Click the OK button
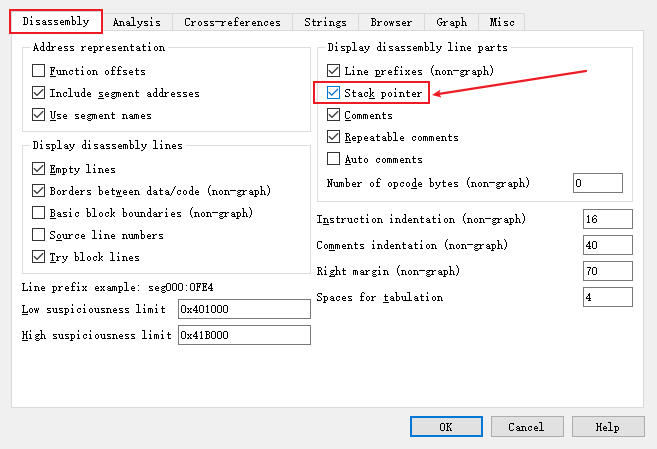This screenshot has width=657, height=449. click(445, 427)
